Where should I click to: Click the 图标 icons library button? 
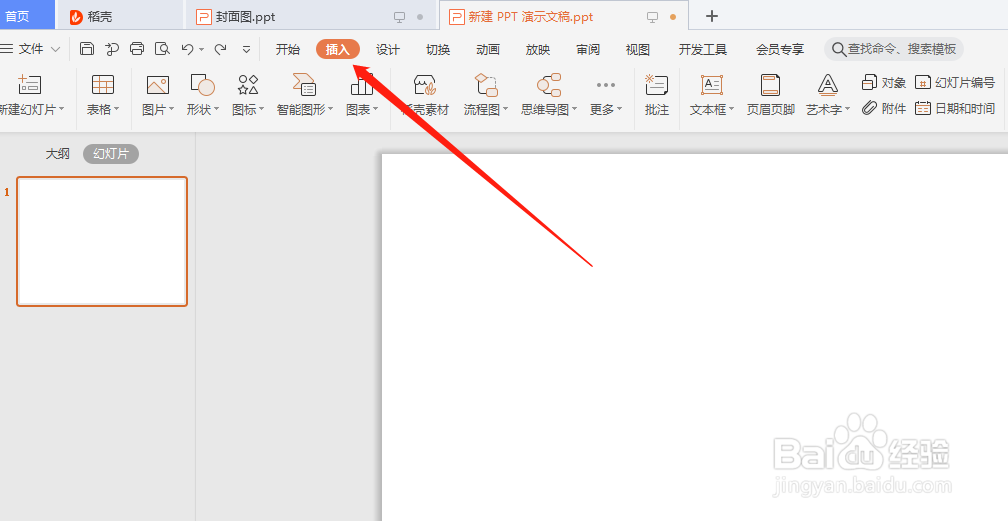pyautogui.click(x=248, y=84)
